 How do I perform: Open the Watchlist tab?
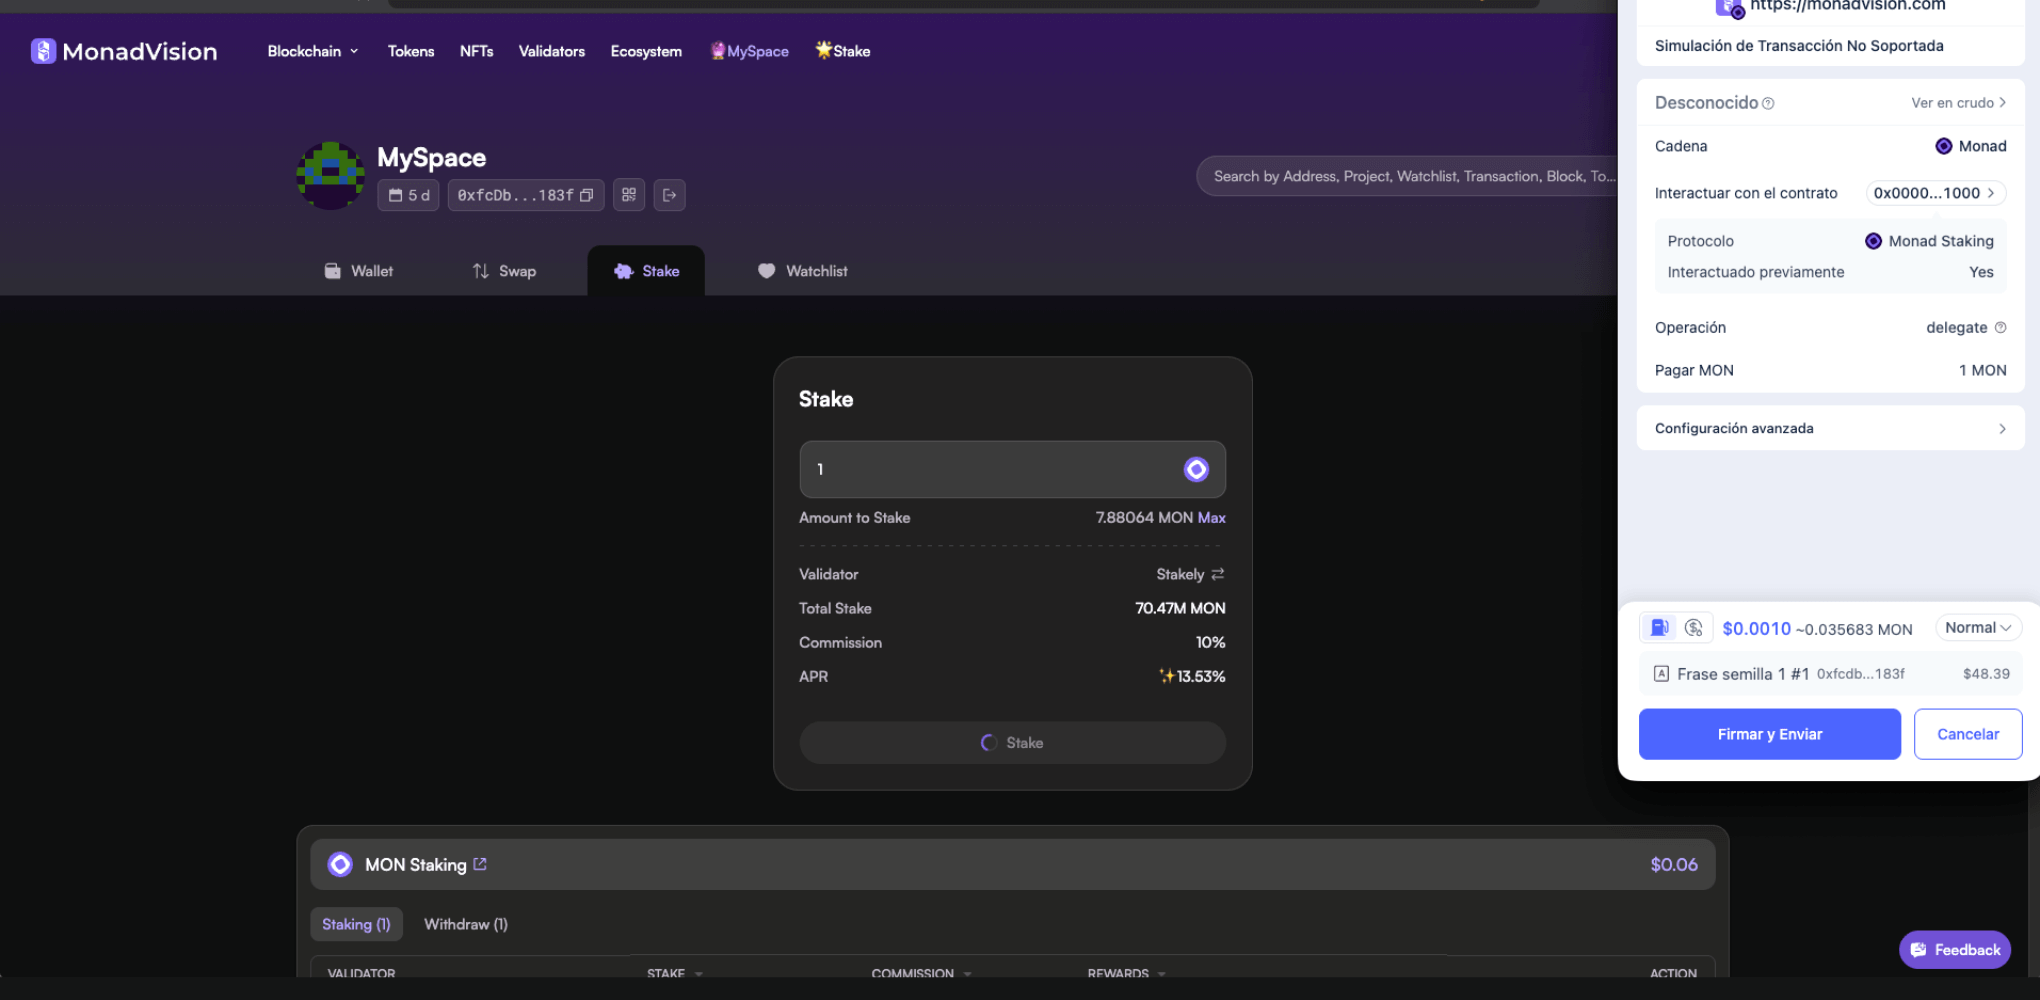803,271
